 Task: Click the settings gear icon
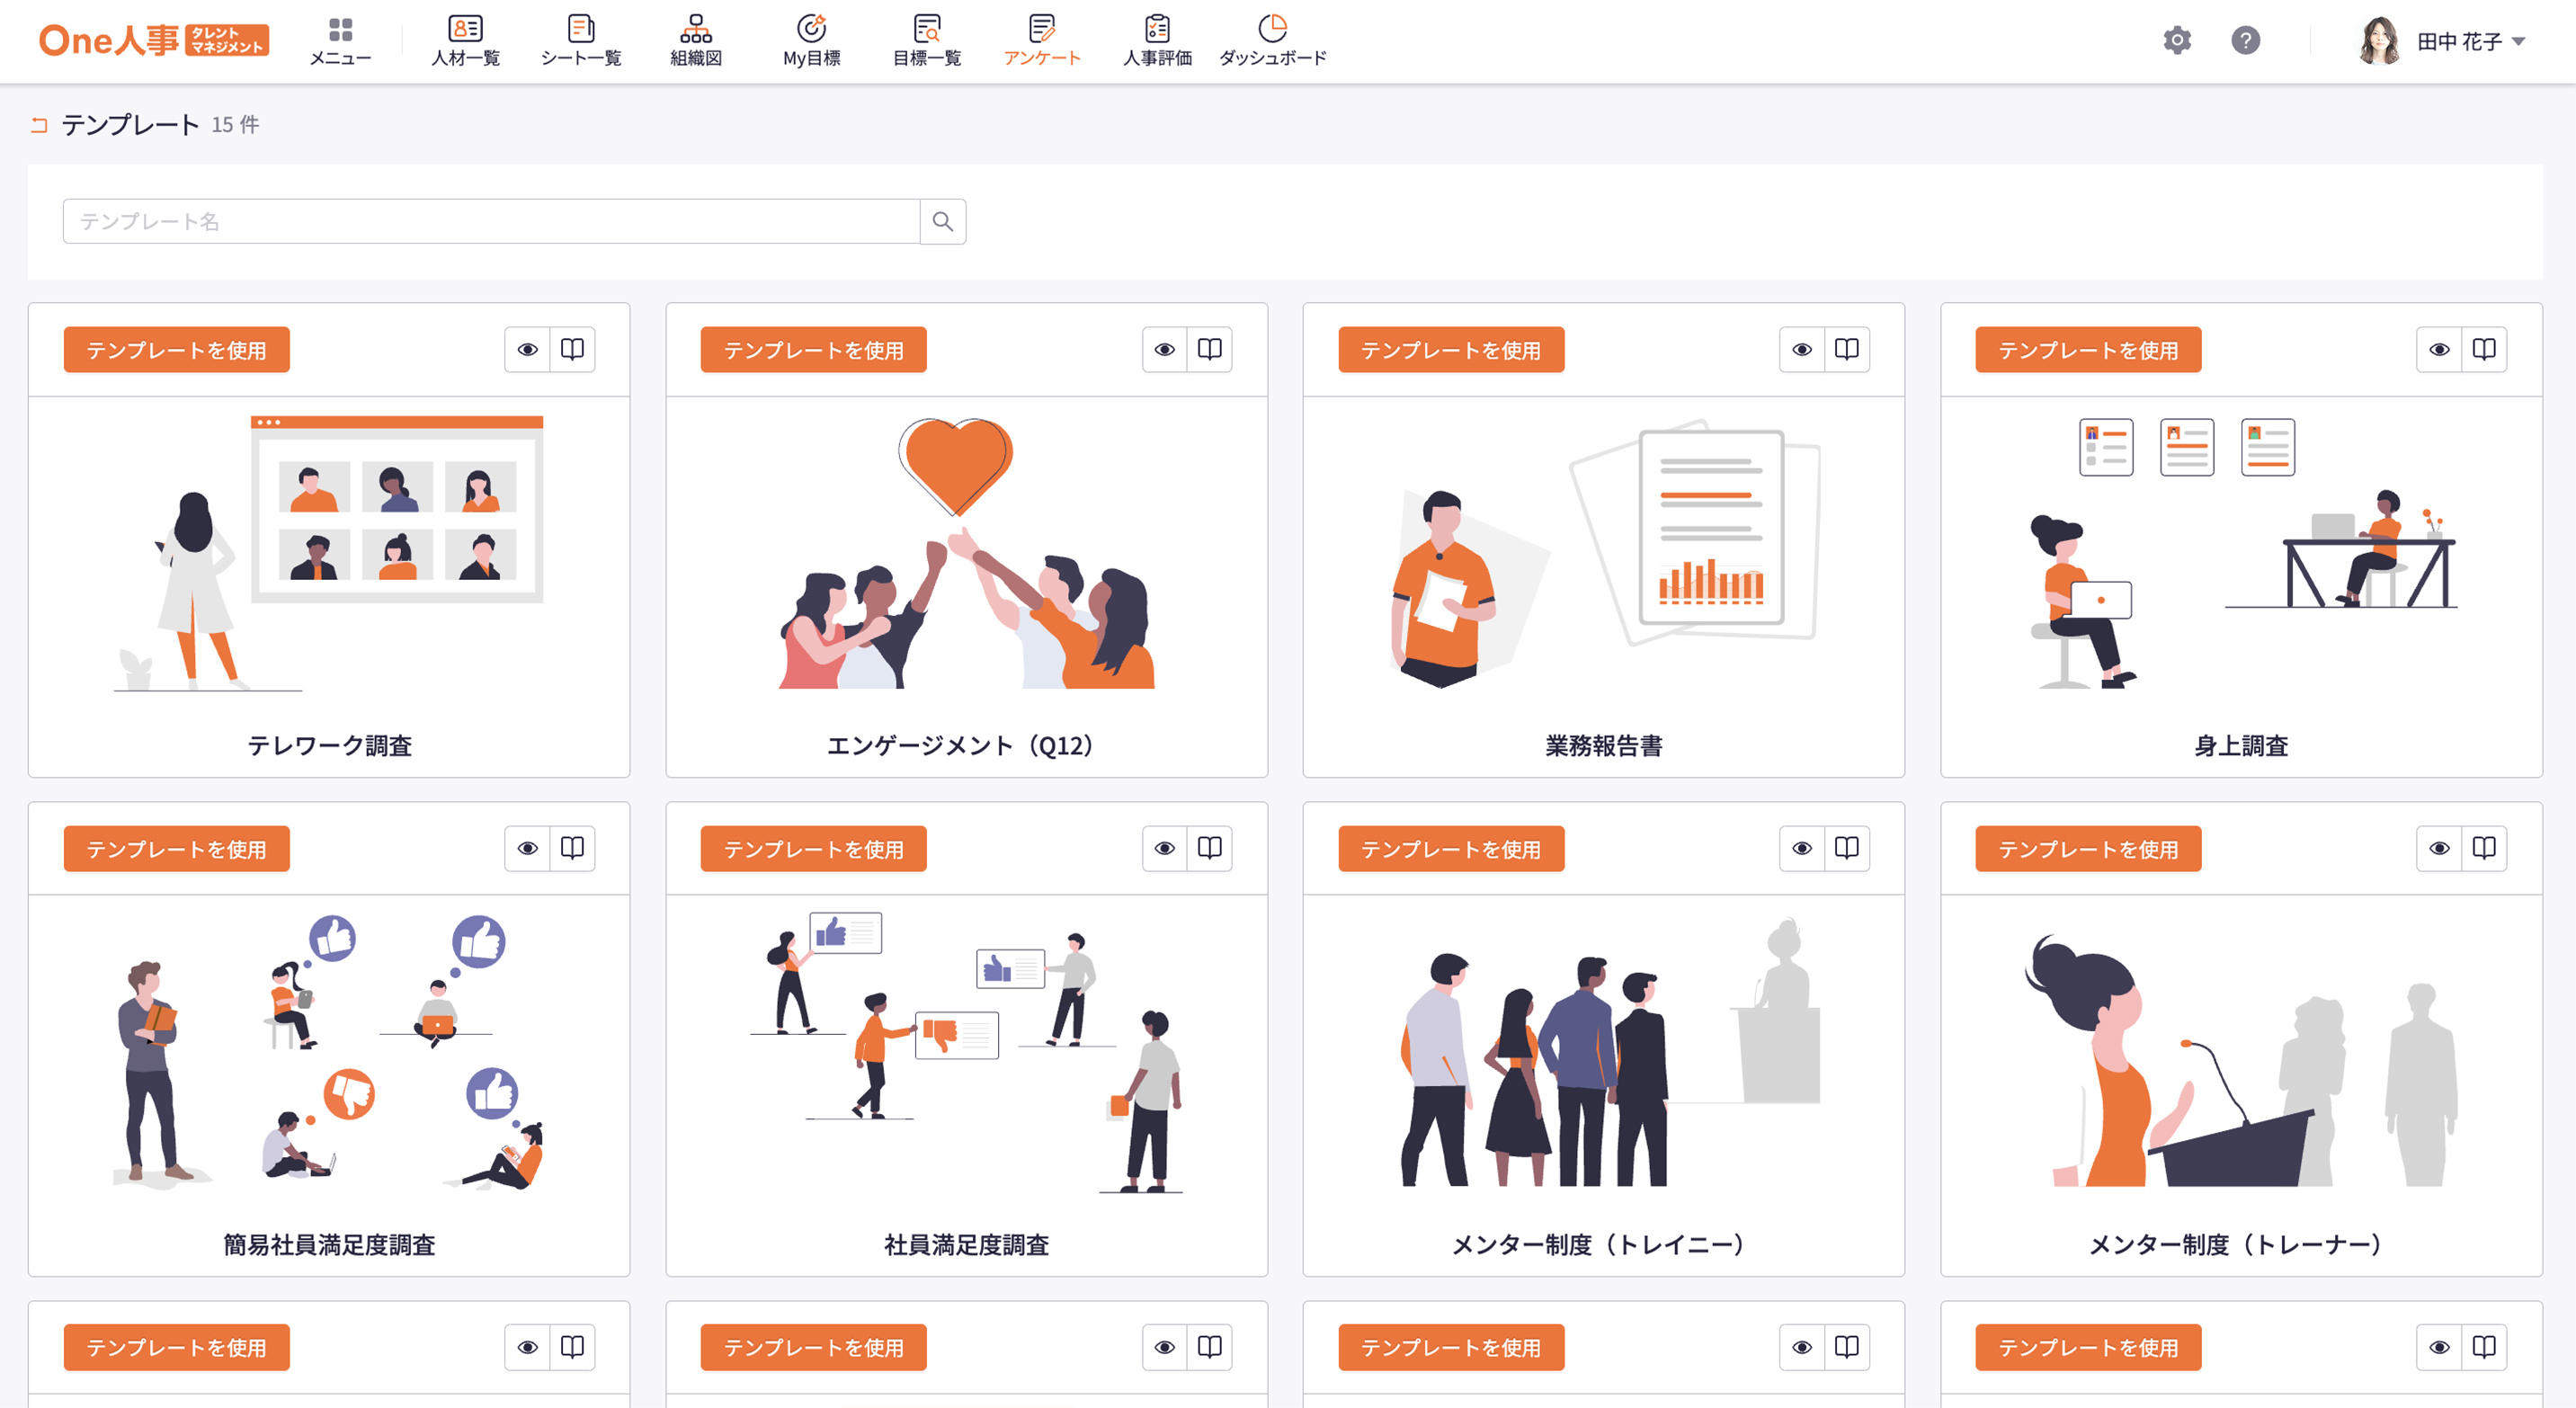[x=2177, y=40]
